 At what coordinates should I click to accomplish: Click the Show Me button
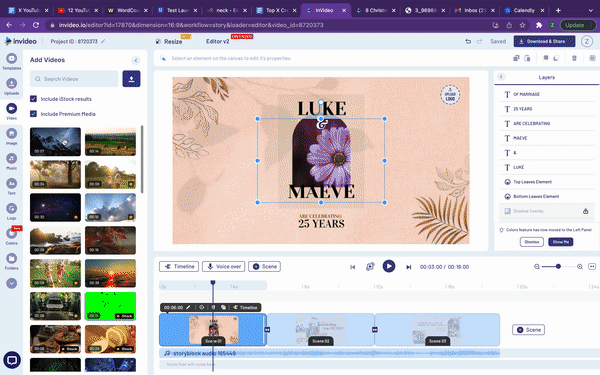561,242
